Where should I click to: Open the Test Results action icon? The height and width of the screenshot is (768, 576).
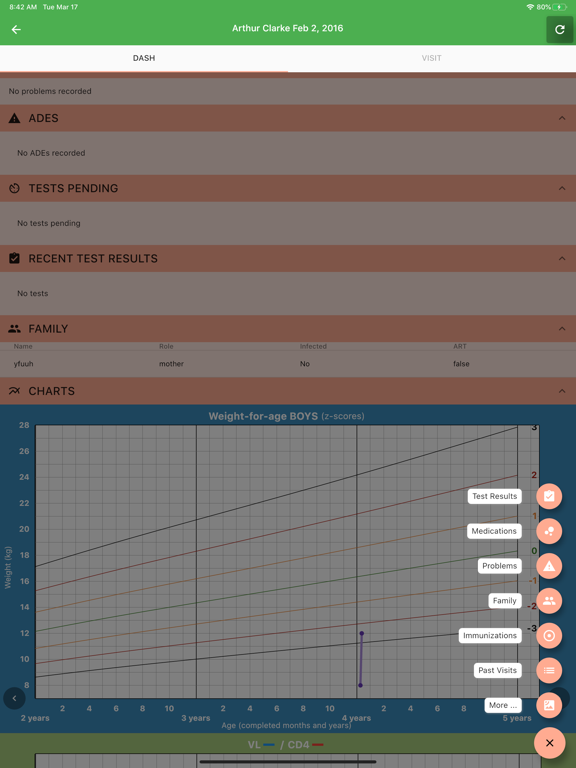549,496
